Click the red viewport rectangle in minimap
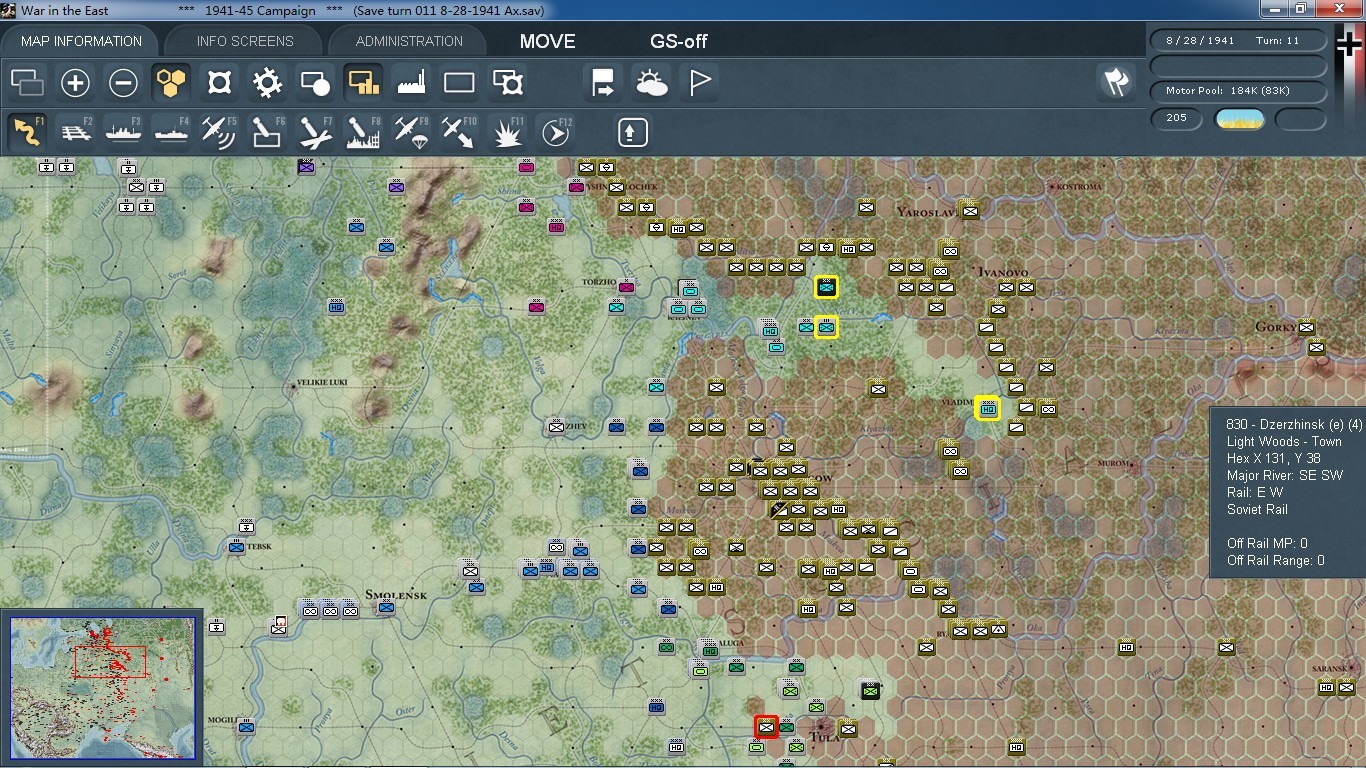1366x768 pixels. point(110,662)
